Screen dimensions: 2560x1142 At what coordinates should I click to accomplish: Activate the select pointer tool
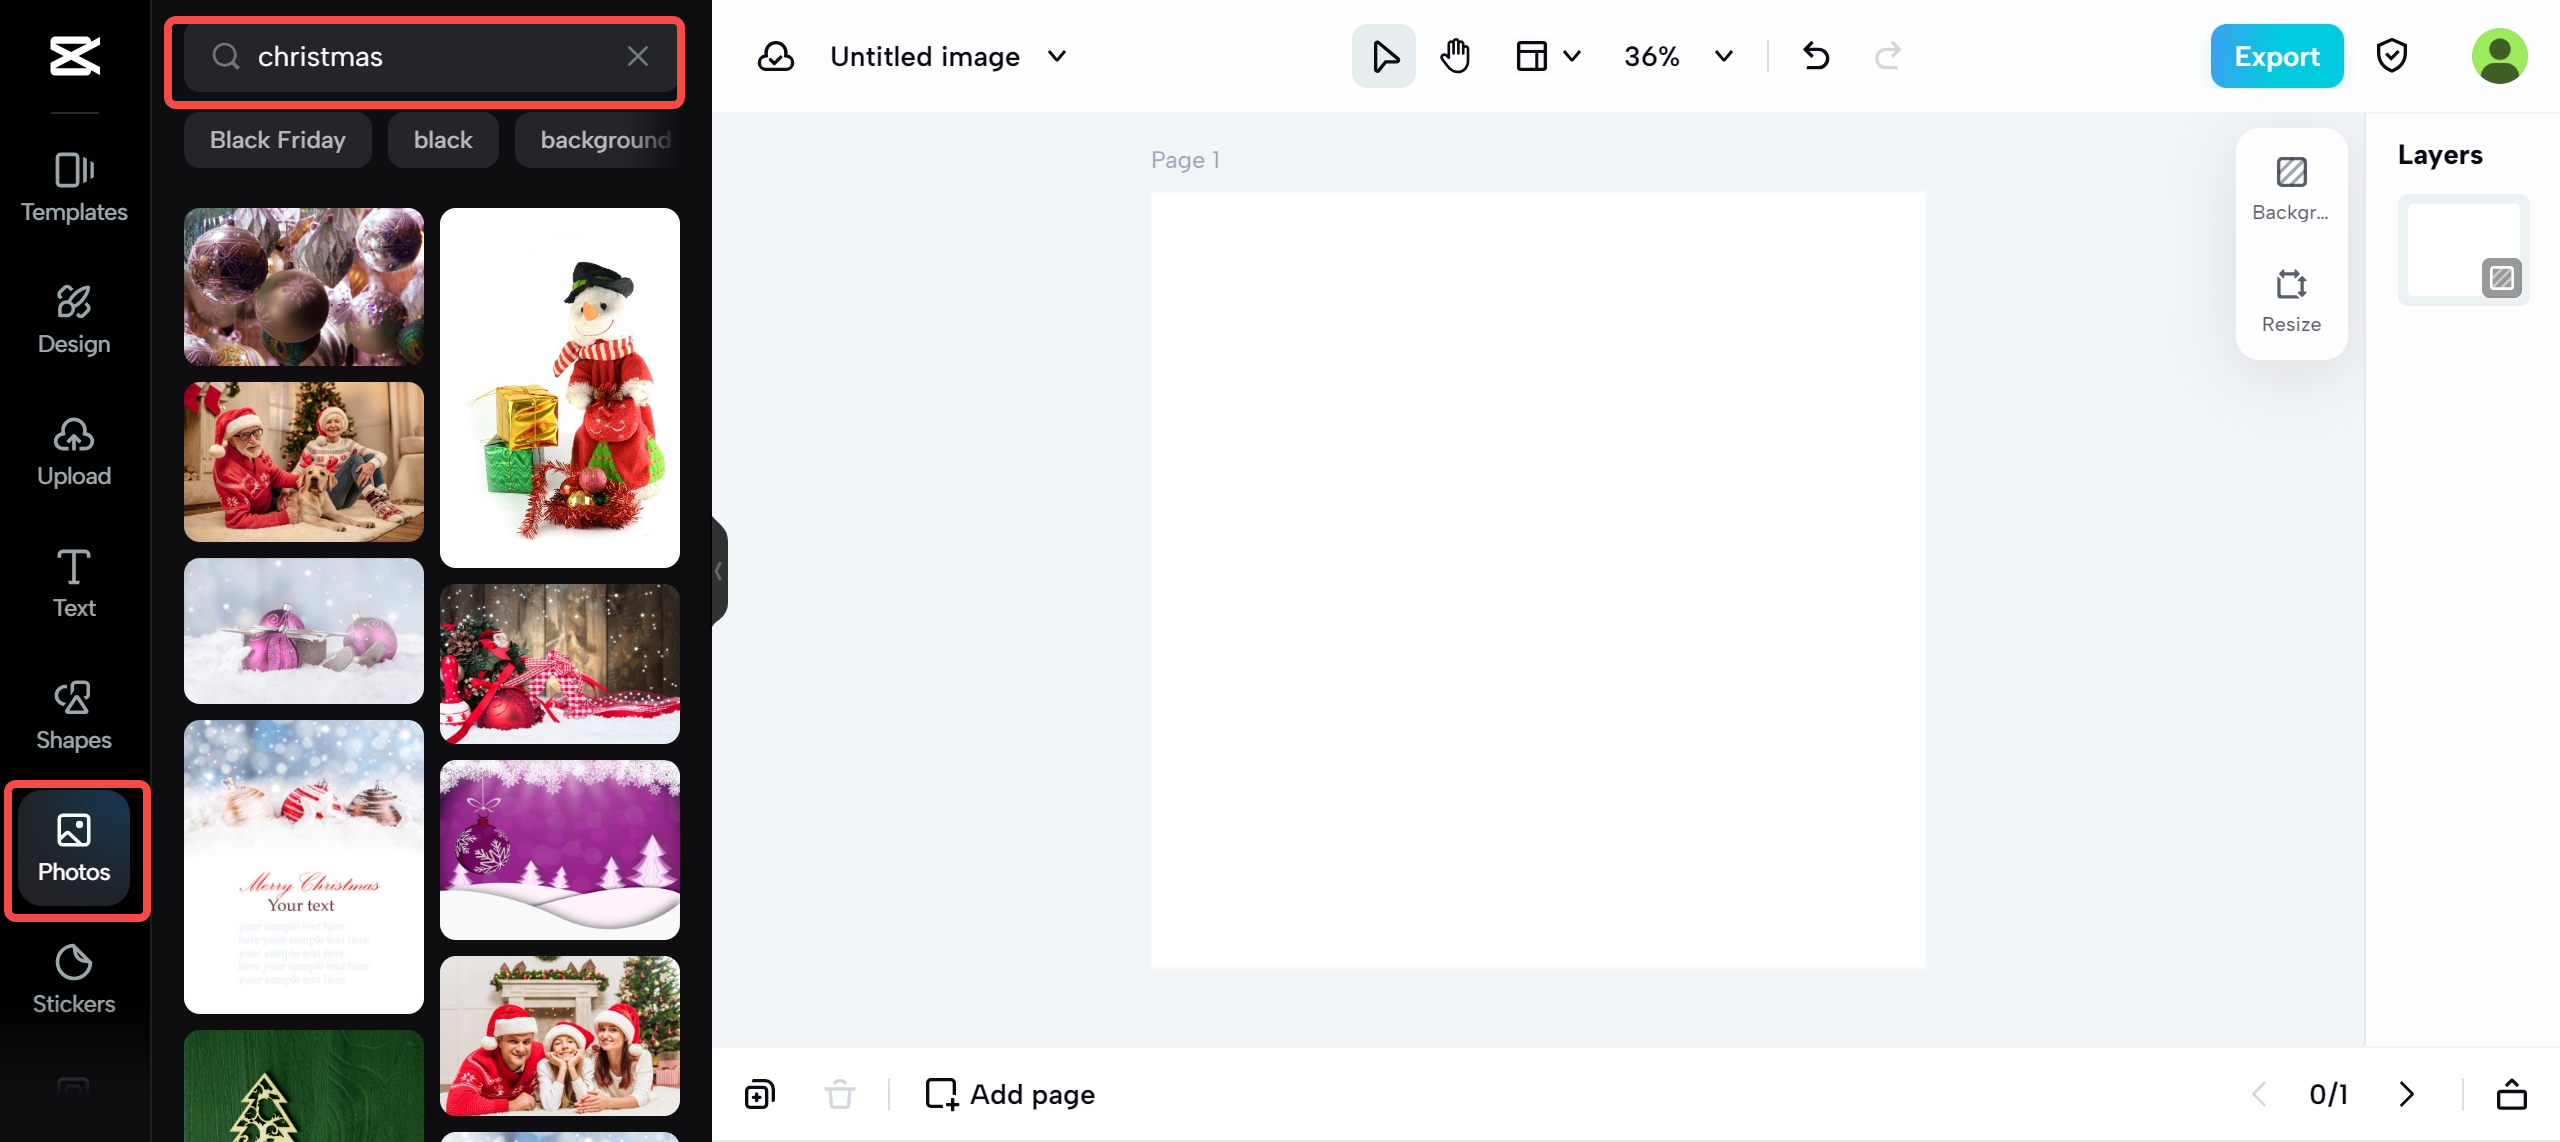point(1384,56)
